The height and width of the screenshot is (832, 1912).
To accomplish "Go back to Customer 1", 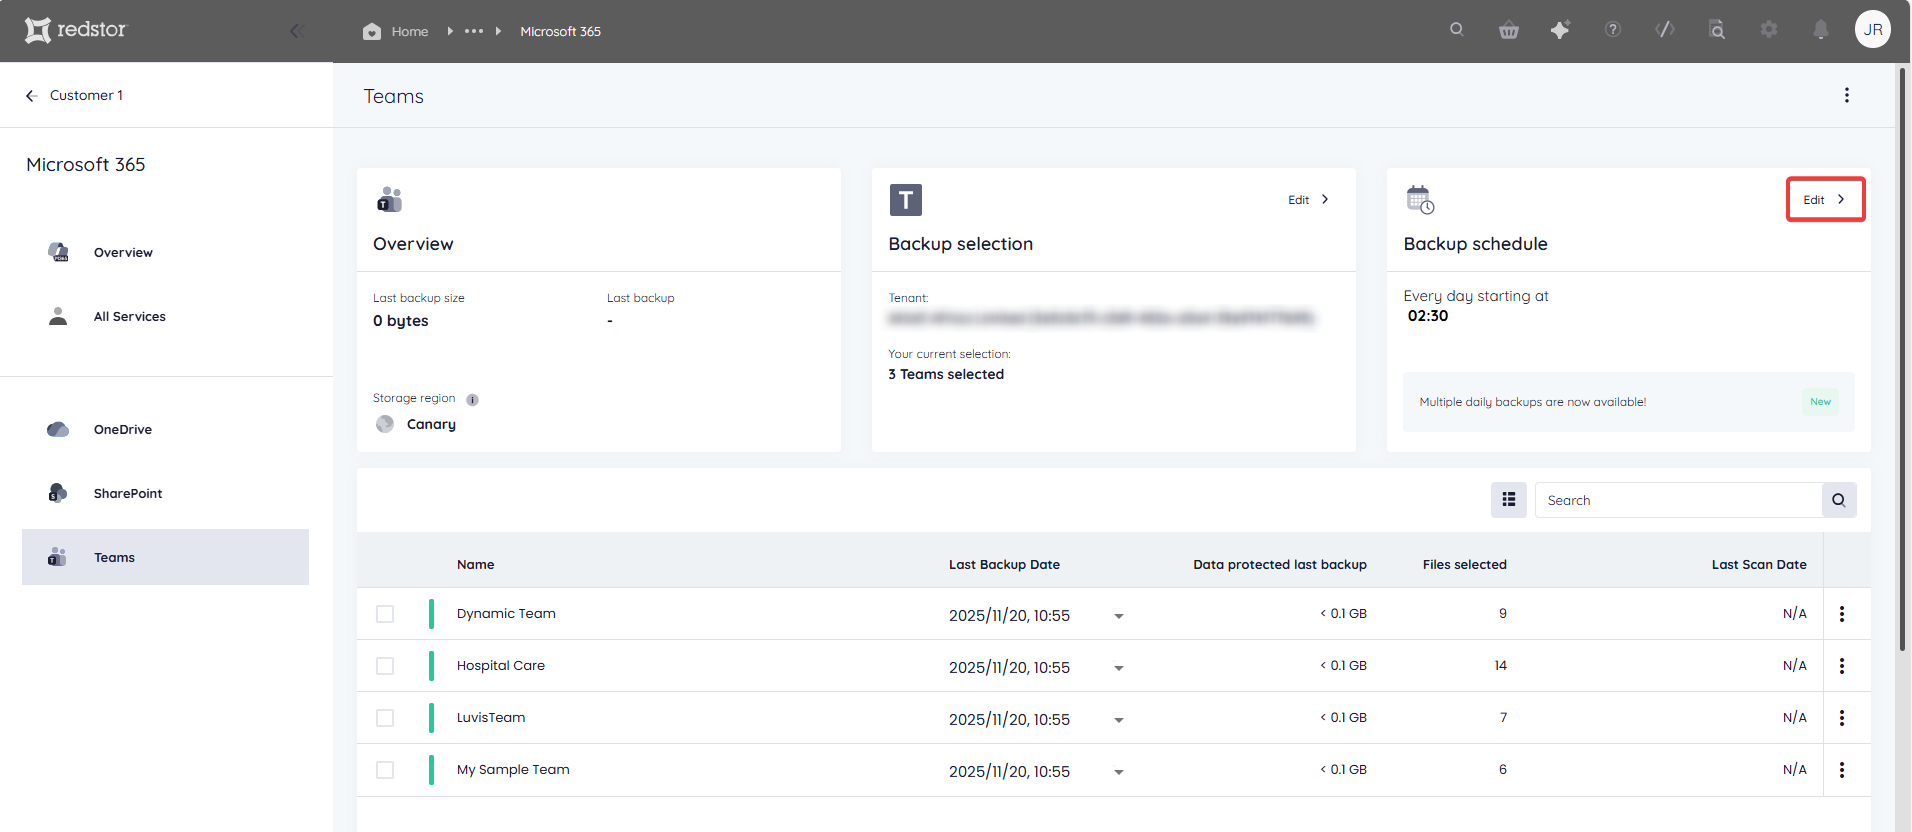I will [74, 95].
